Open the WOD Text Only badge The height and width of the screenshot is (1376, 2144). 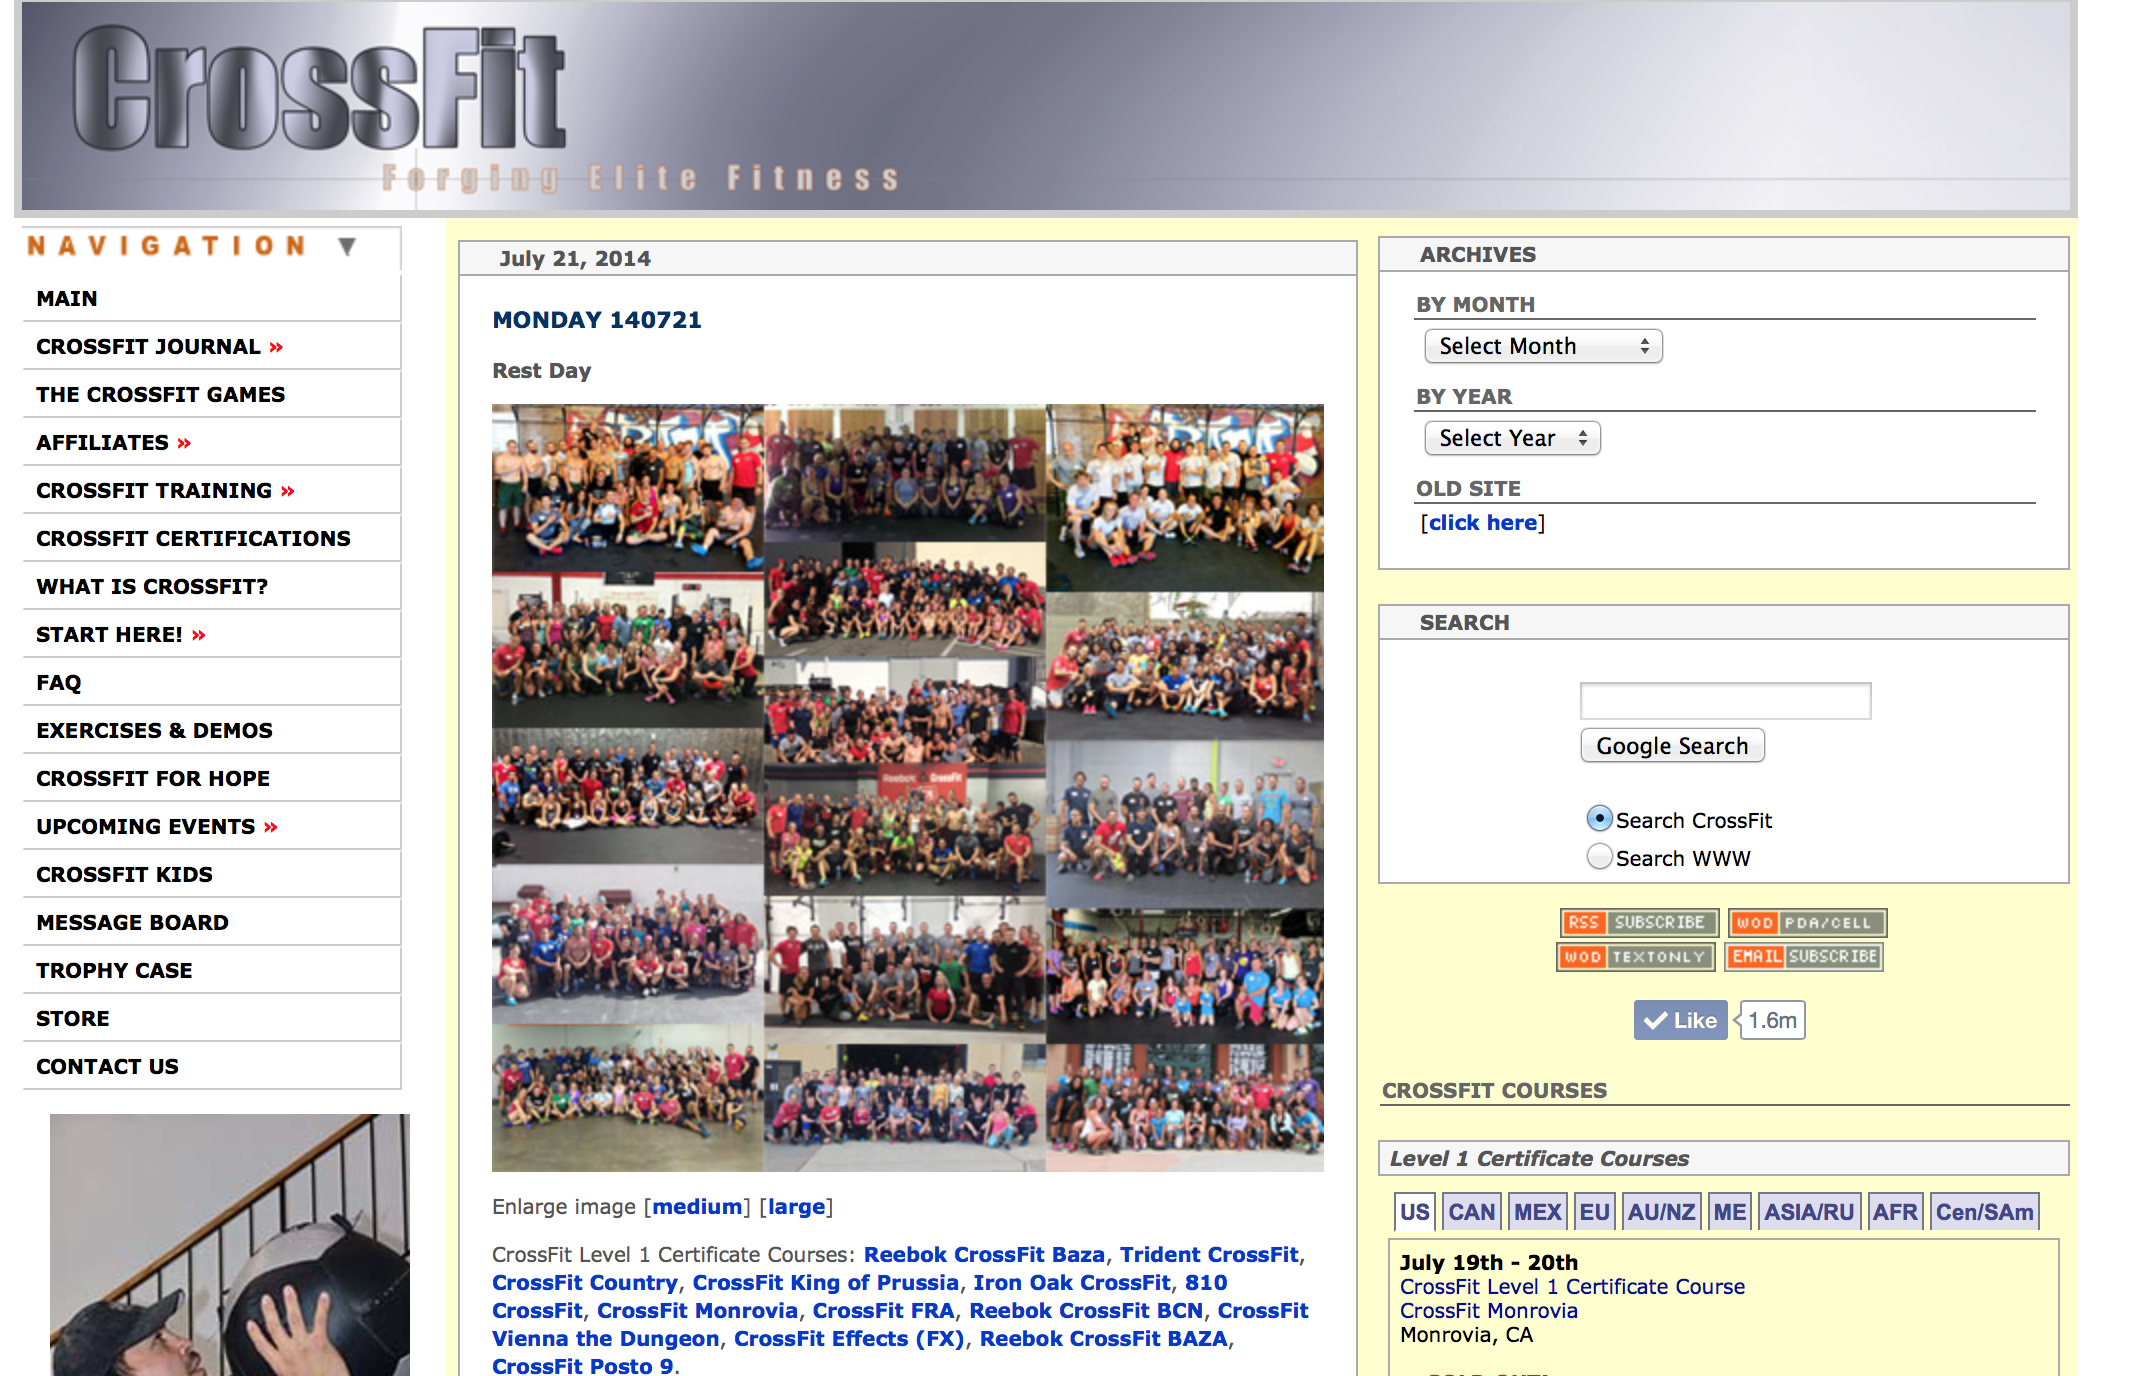tap(1636, 957)
